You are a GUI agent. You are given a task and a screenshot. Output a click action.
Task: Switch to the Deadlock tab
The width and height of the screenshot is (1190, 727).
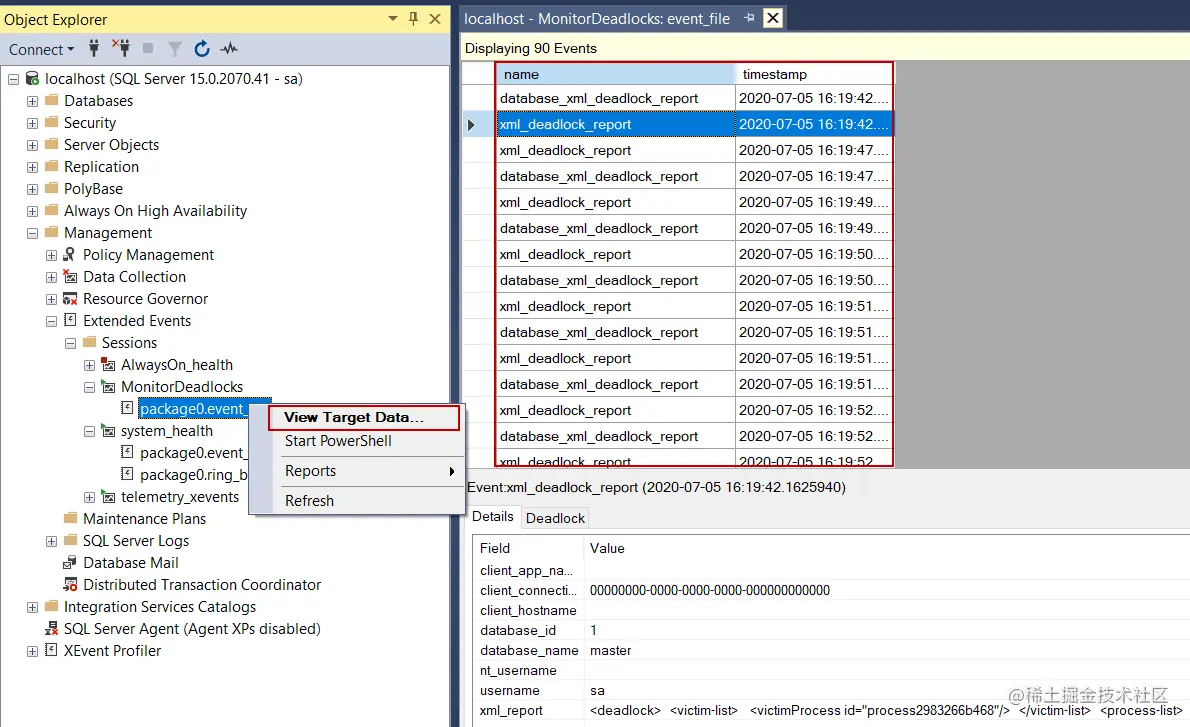pyautogui.click(x=556, y=518)
